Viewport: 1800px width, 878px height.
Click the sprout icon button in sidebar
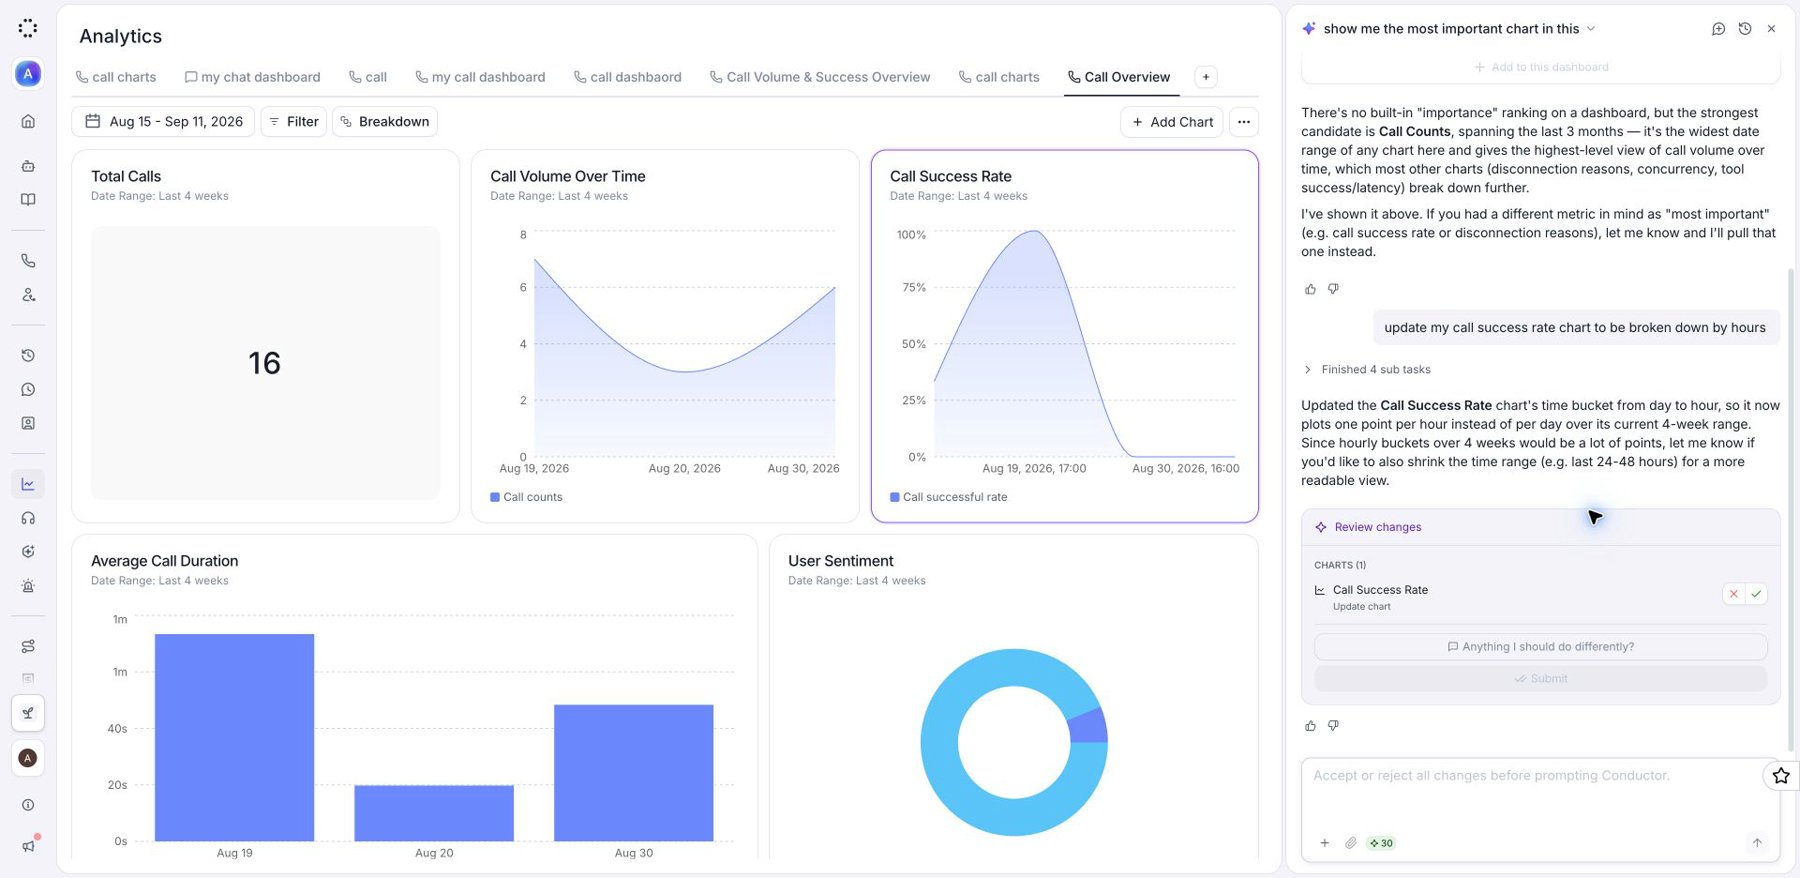coord(28,713)
